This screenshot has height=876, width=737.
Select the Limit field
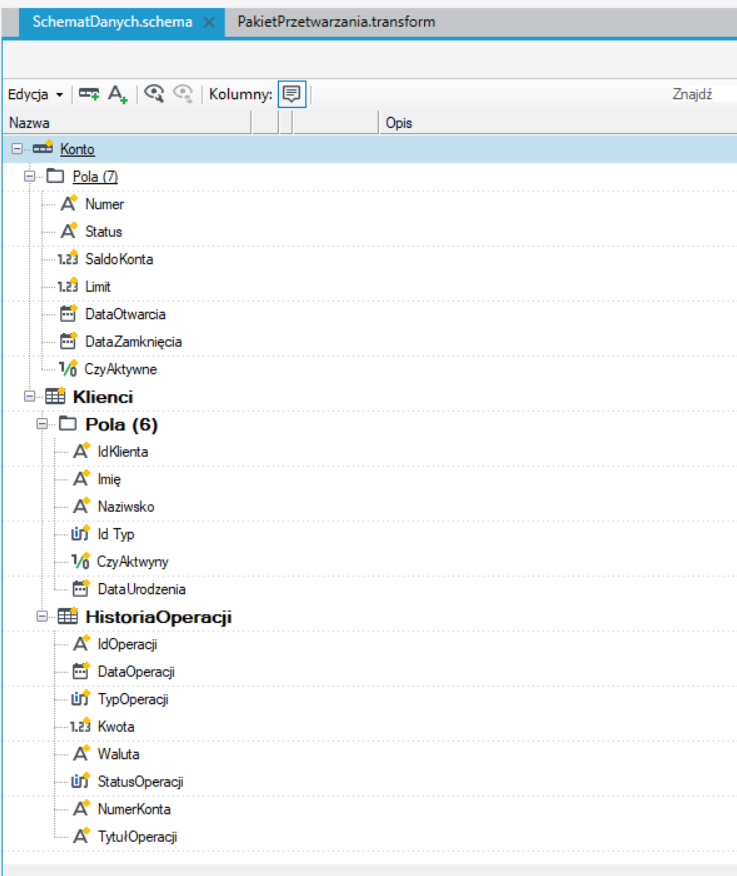[x=98, y=287]
